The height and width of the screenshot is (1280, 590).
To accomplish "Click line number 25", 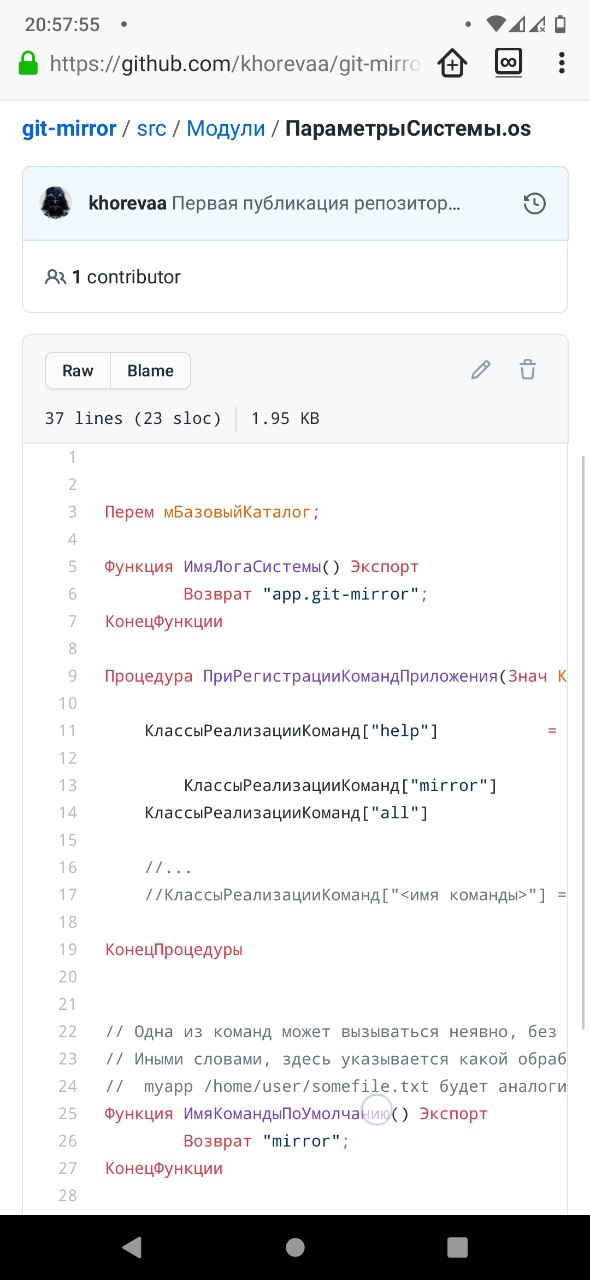I will coord(68,1113).
